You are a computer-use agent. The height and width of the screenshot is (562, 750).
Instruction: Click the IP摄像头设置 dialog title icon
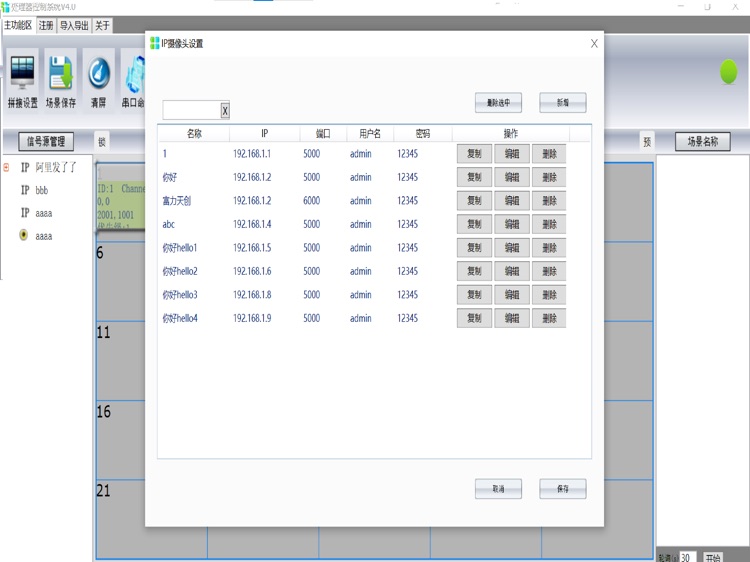[x=154, y=43]
